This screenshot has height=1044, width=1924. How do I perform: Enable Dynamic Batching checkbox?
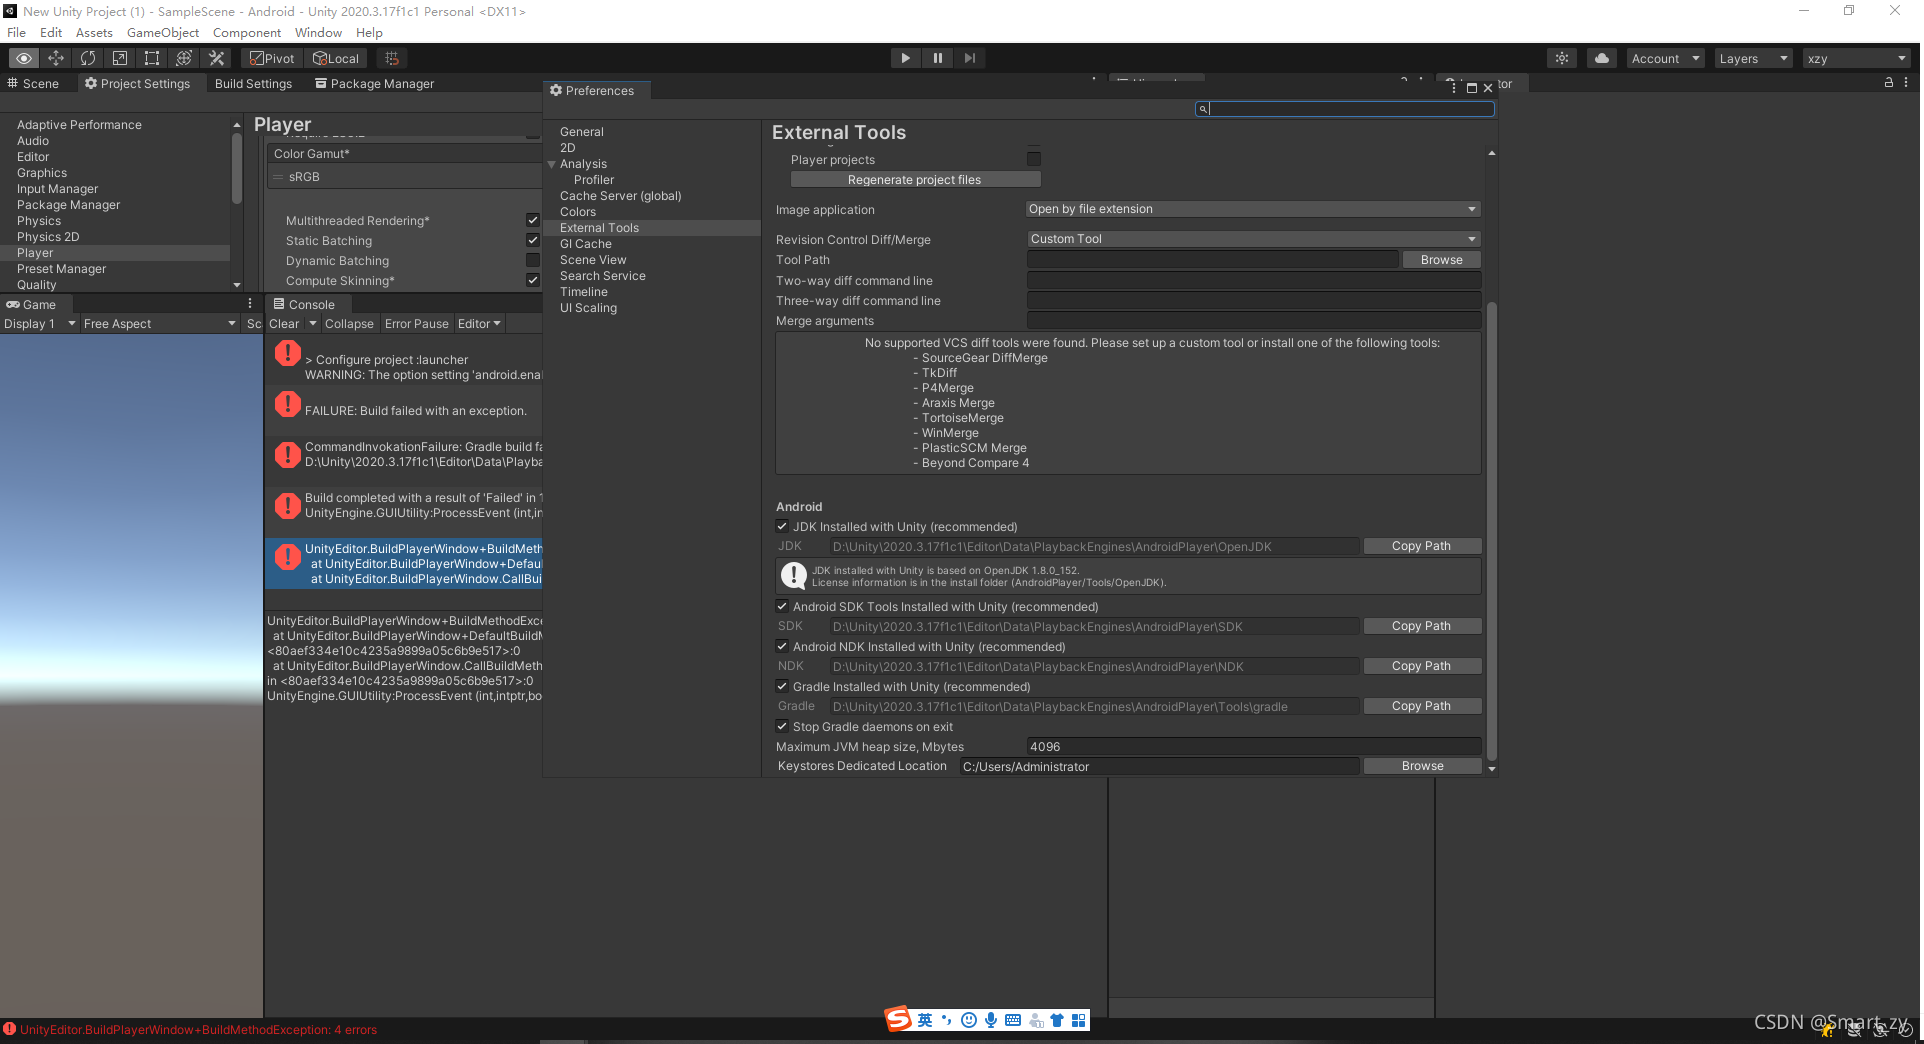click(533, 260)
